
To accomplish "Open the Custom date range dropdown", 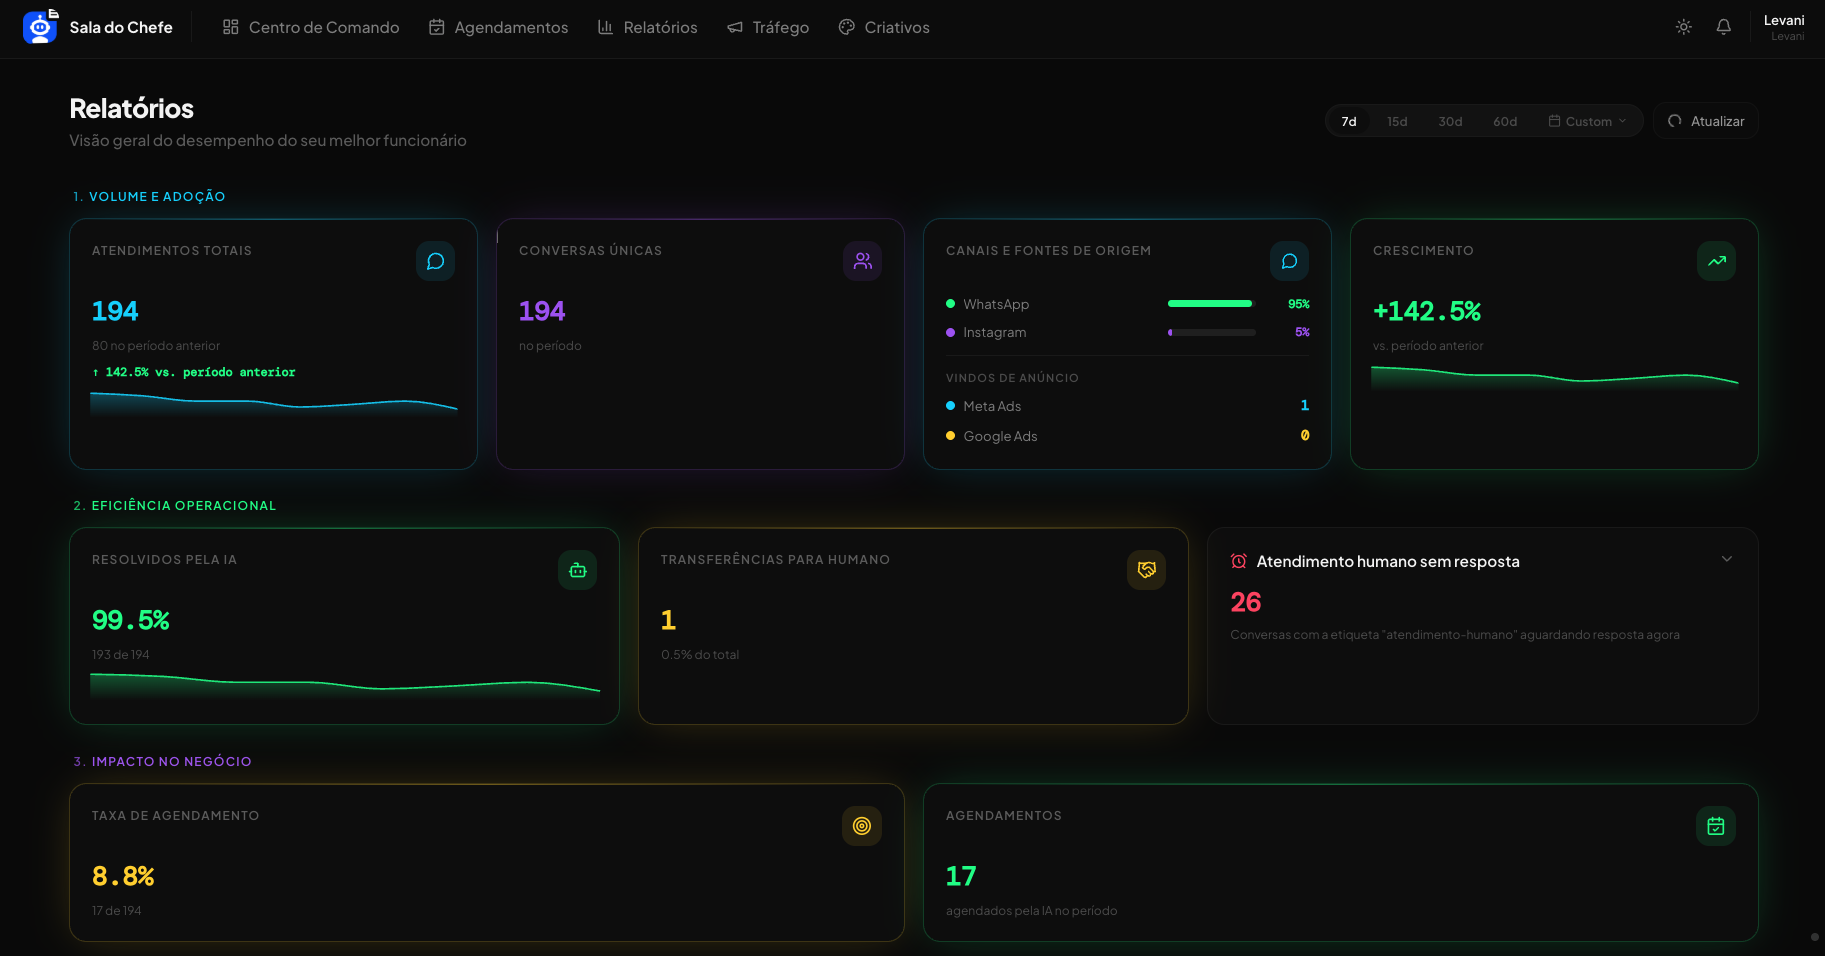I will (x=1588, y=121).
